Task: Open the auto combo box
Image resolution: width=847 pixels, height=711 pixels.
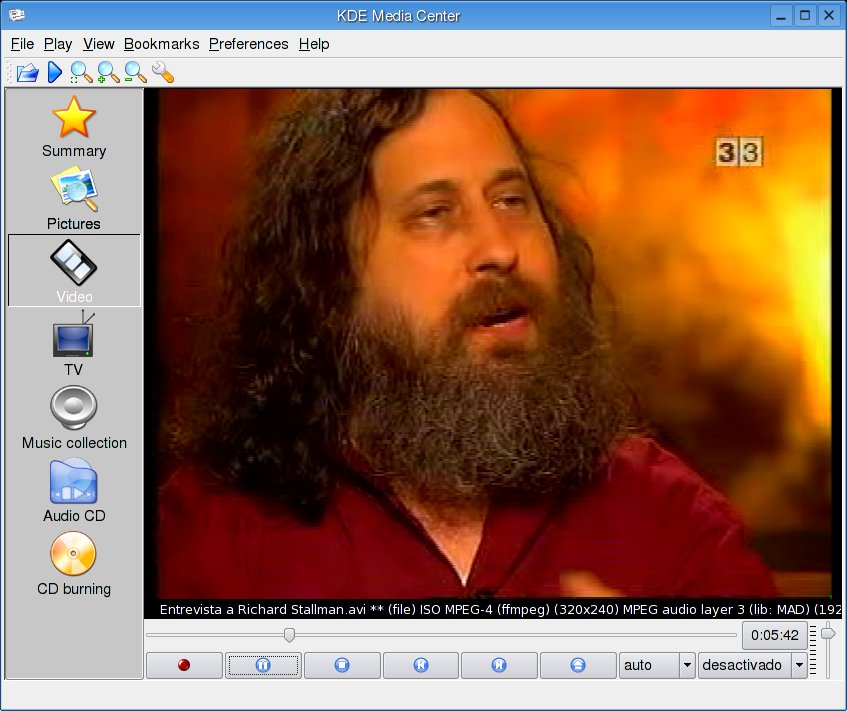Action: [656, 665]
